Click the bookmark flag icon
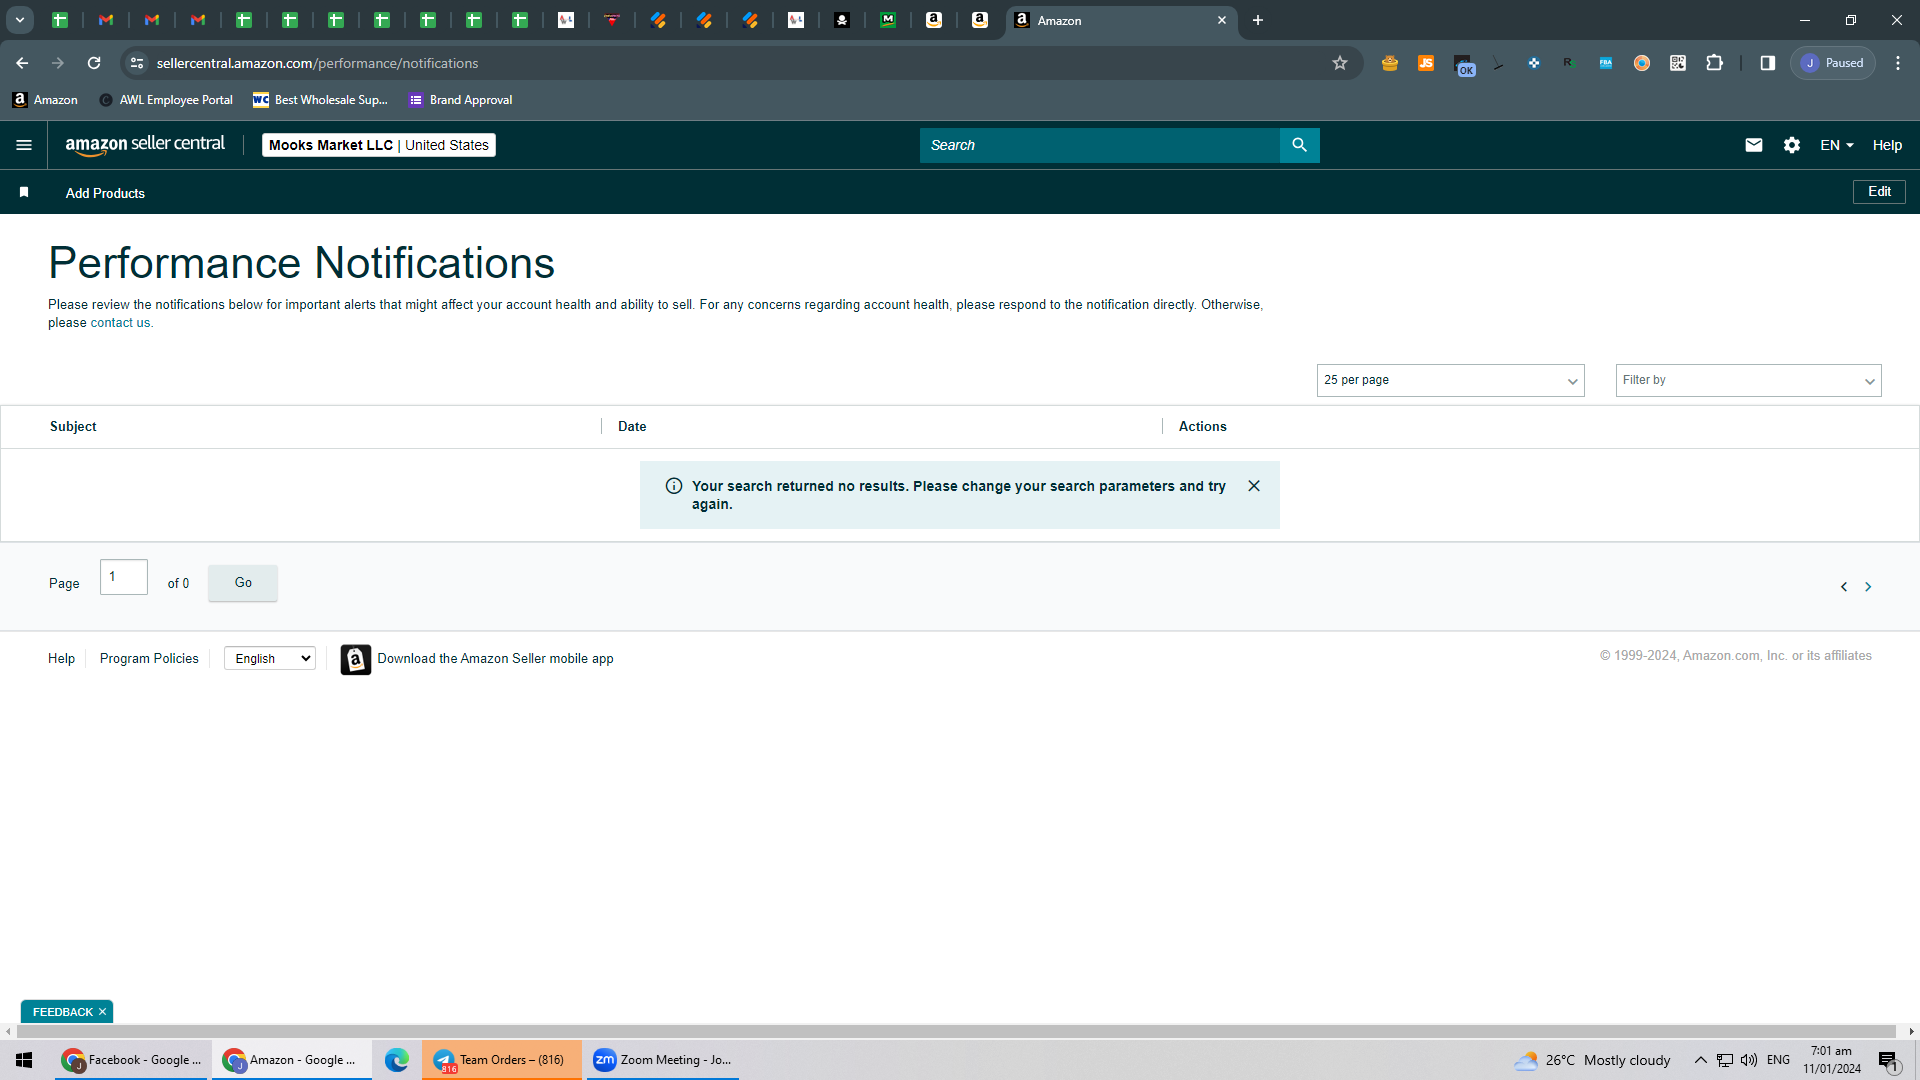The width and height of the screenshot is (1920, 1080). tap(24, 192)
